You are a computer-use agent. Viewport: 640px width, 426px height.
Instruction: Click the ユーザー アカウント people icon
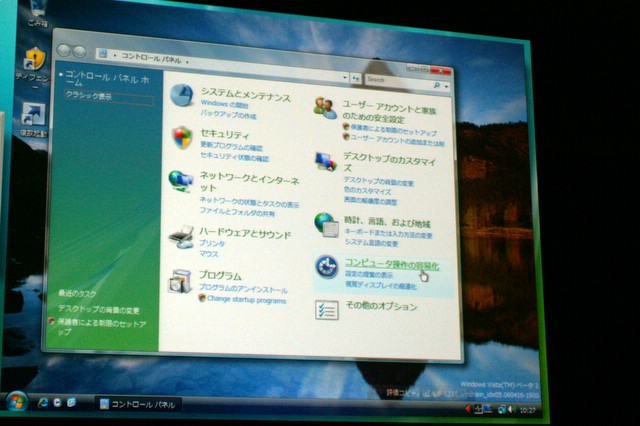tap(325, 108)
